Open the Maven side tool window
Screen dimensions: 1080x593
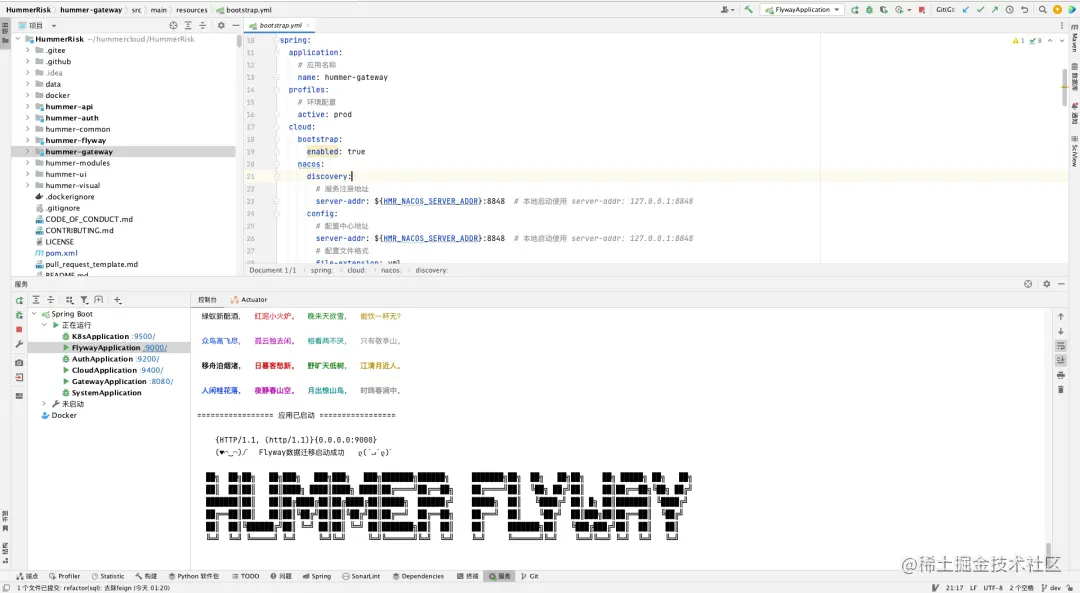coord(1074,38)
